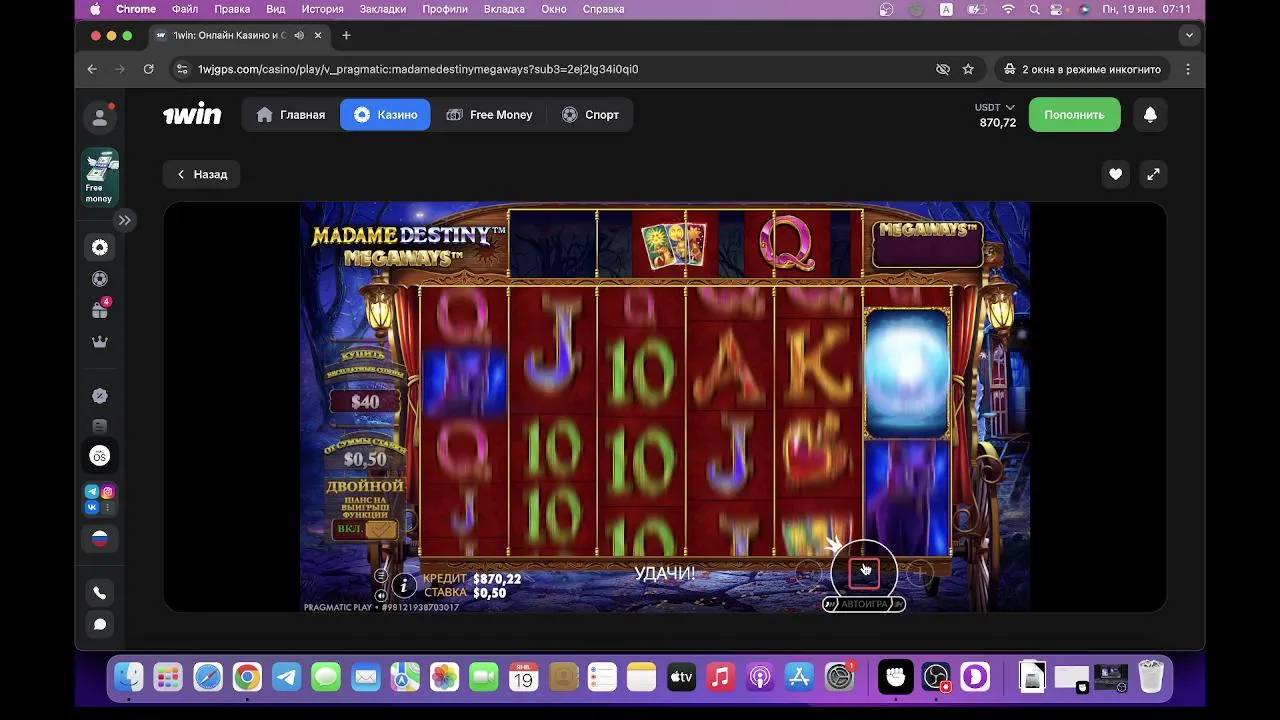Image resolution: width=1280 pixels, height=720 pixels.
Task: Open the casino chip icon in sidebar
Action: [100, 248]
